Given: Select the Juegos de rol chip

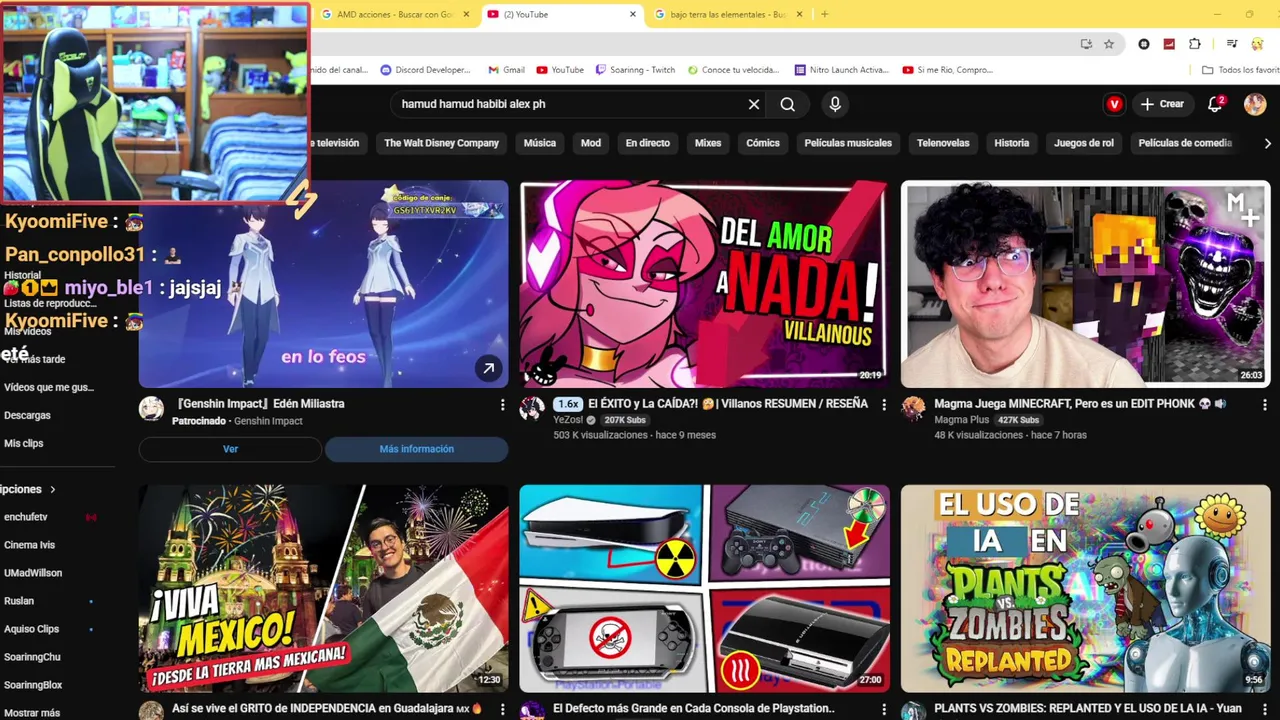Looking at the screenshot, I should click(x=1084, y=143).
